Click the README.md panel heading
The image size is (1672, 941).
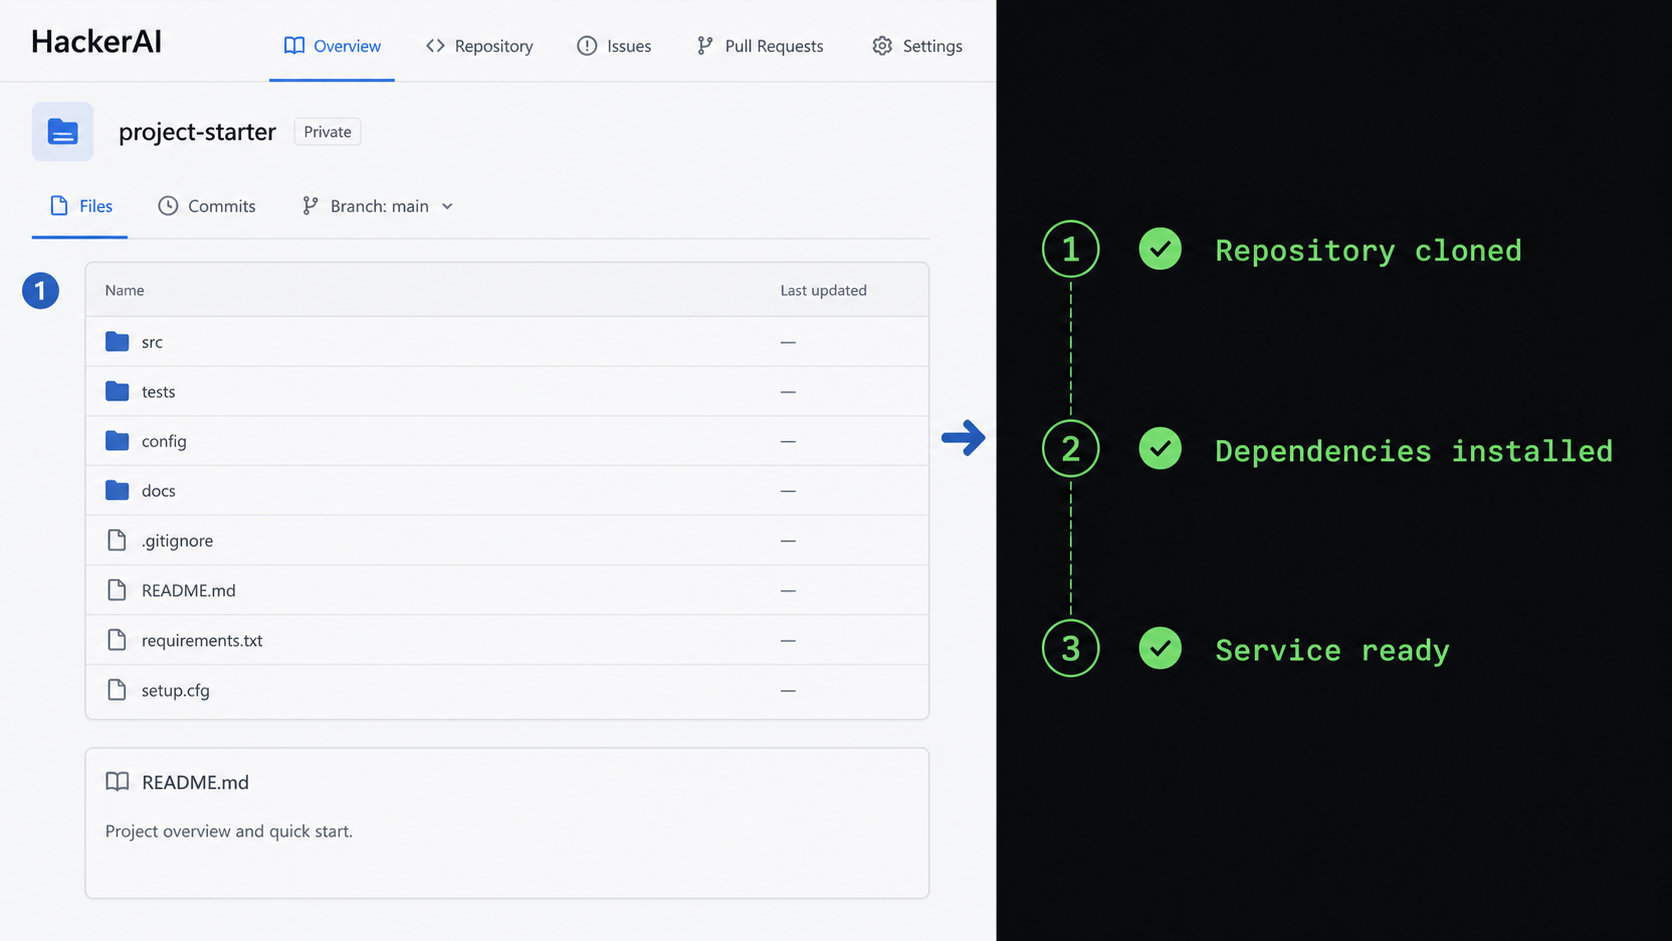pyautogui.click(x=195, y=782)
